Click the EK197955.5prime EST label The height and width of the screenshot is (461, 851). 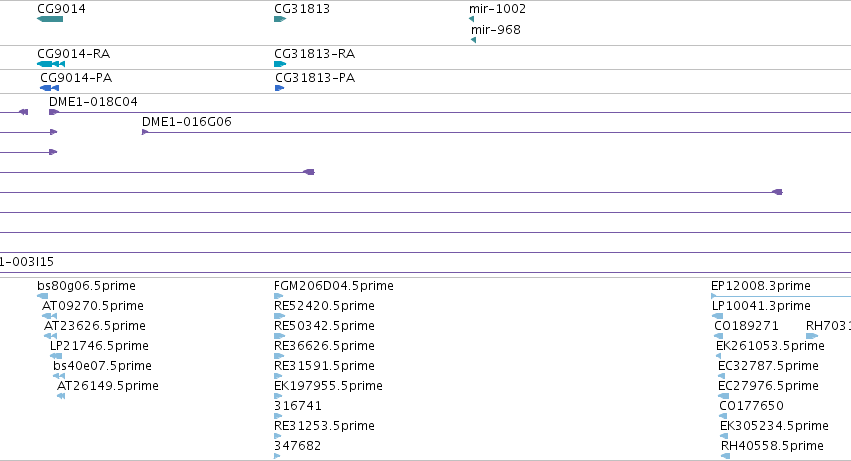tap(328, 386)
